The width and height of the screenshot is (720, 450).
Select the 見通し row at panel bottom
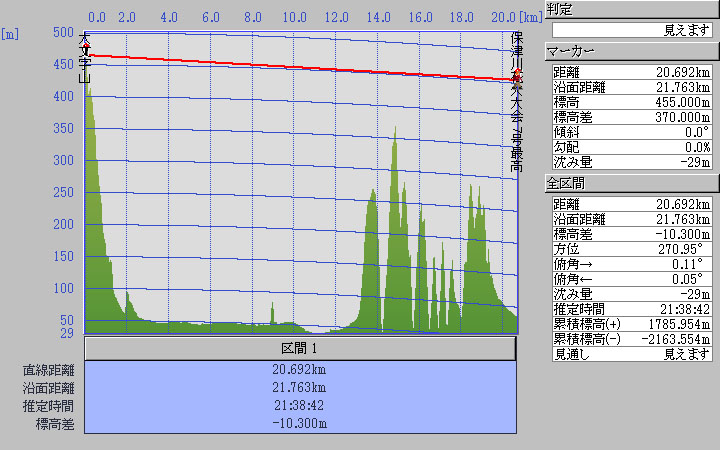[x=632, y=353]
